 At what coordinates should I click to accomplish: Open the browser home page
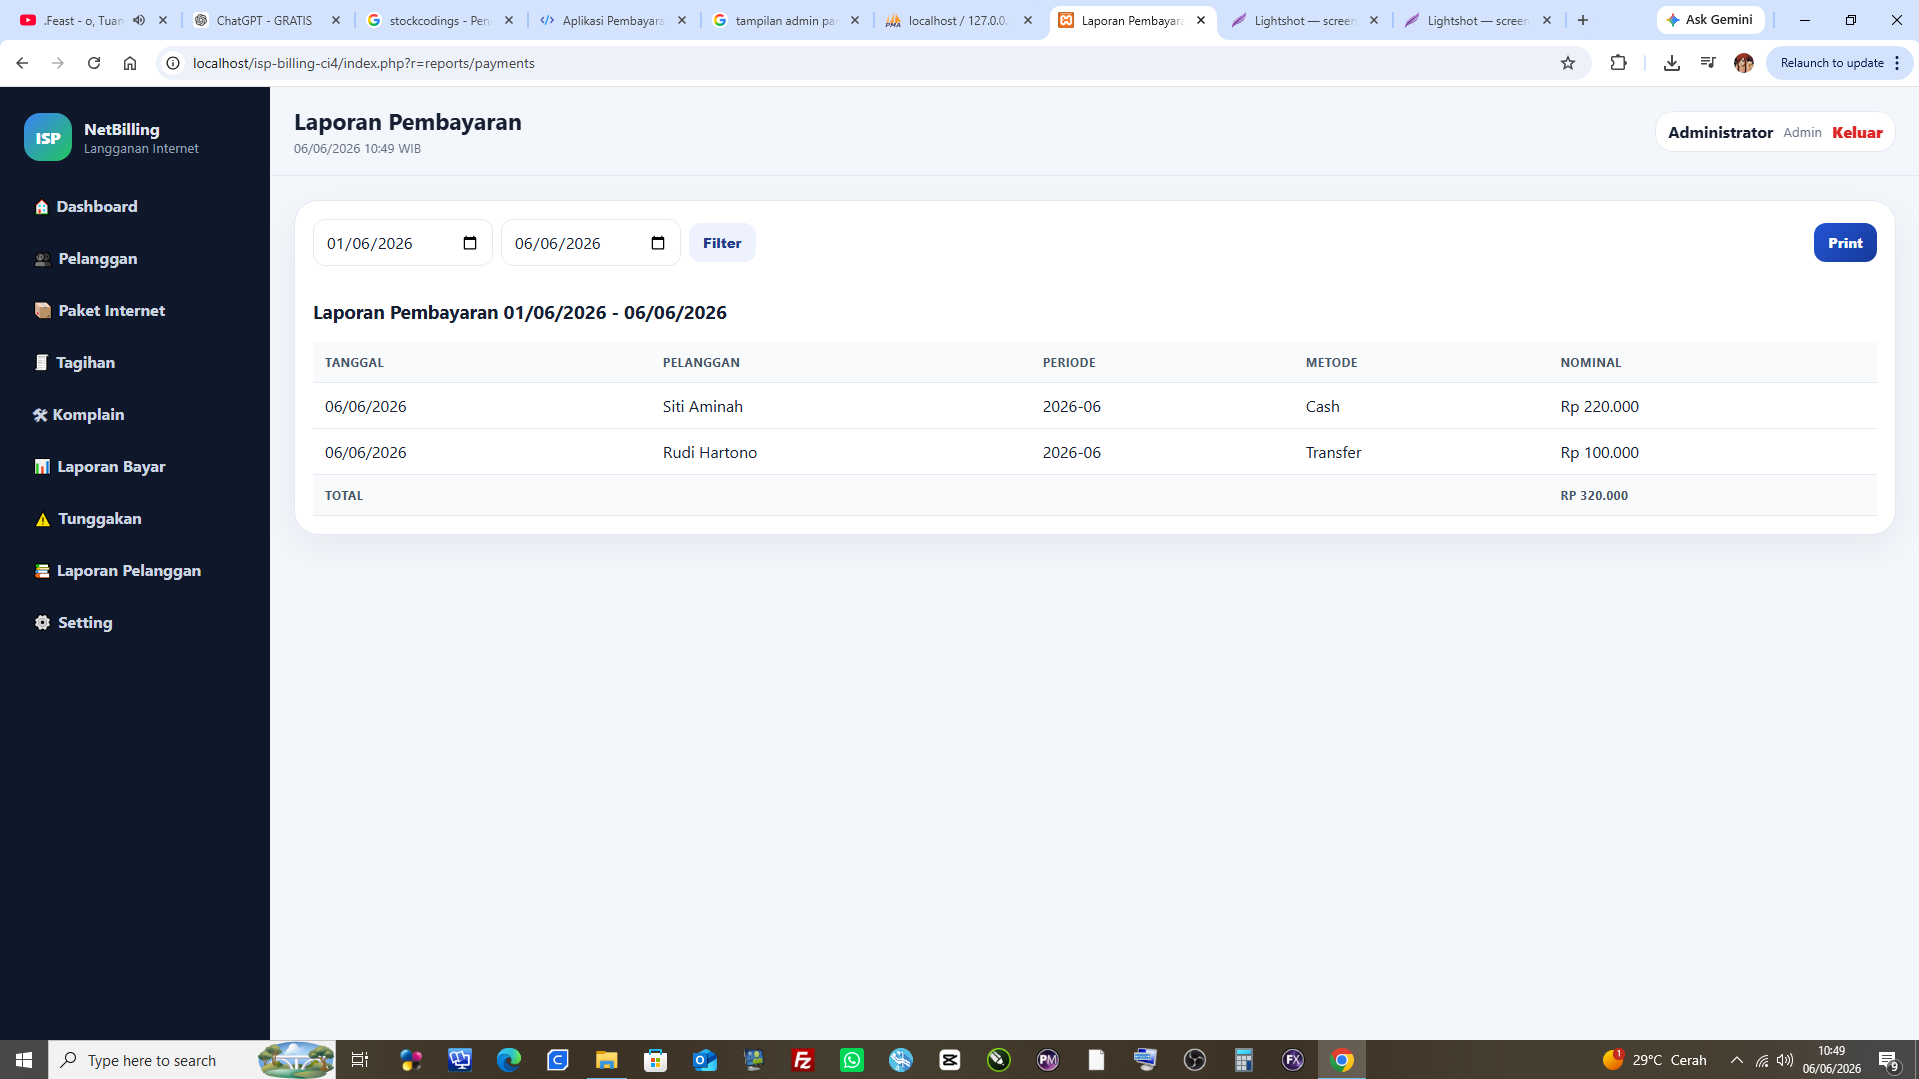[130, 63]
